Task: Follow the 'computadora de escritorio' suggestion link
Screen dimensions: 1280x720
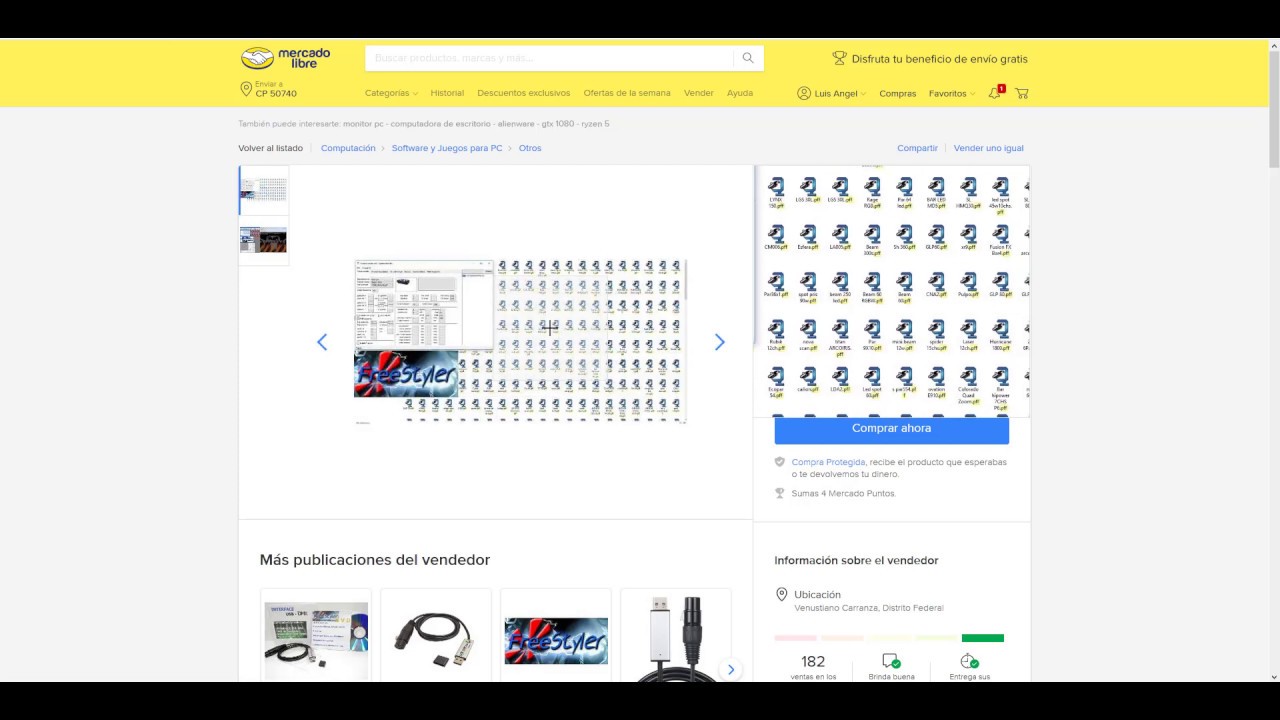Action: [x=441, y=124]
